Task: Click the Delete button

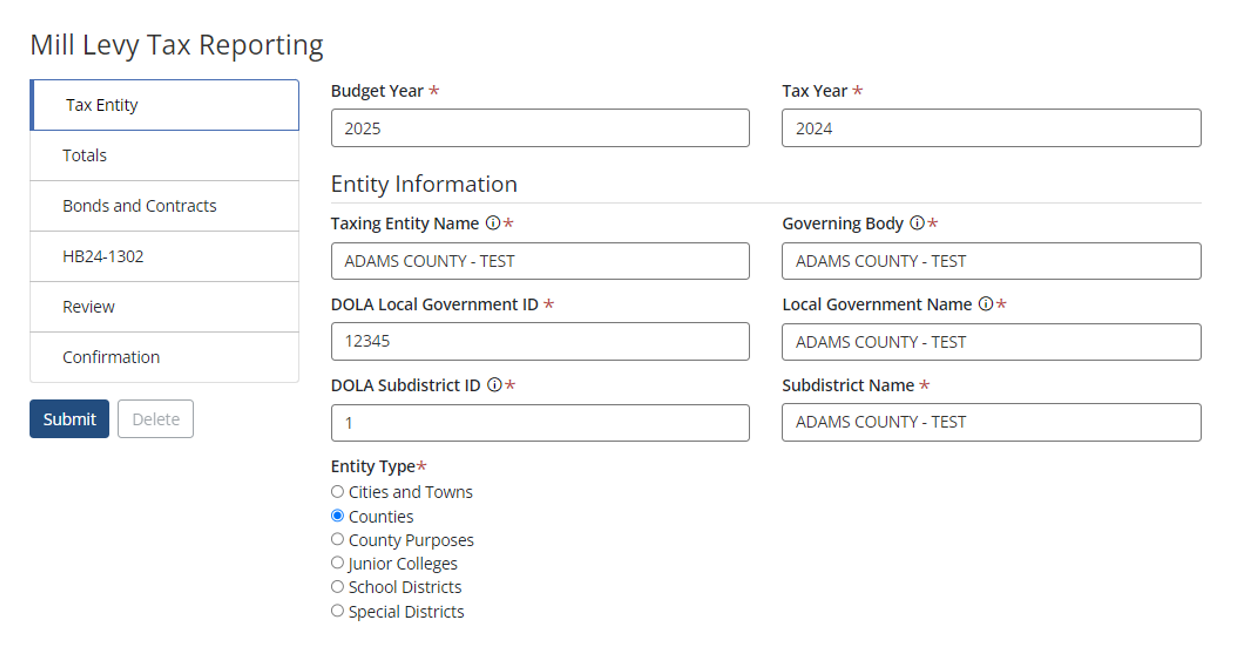Action: pos(155,419)
